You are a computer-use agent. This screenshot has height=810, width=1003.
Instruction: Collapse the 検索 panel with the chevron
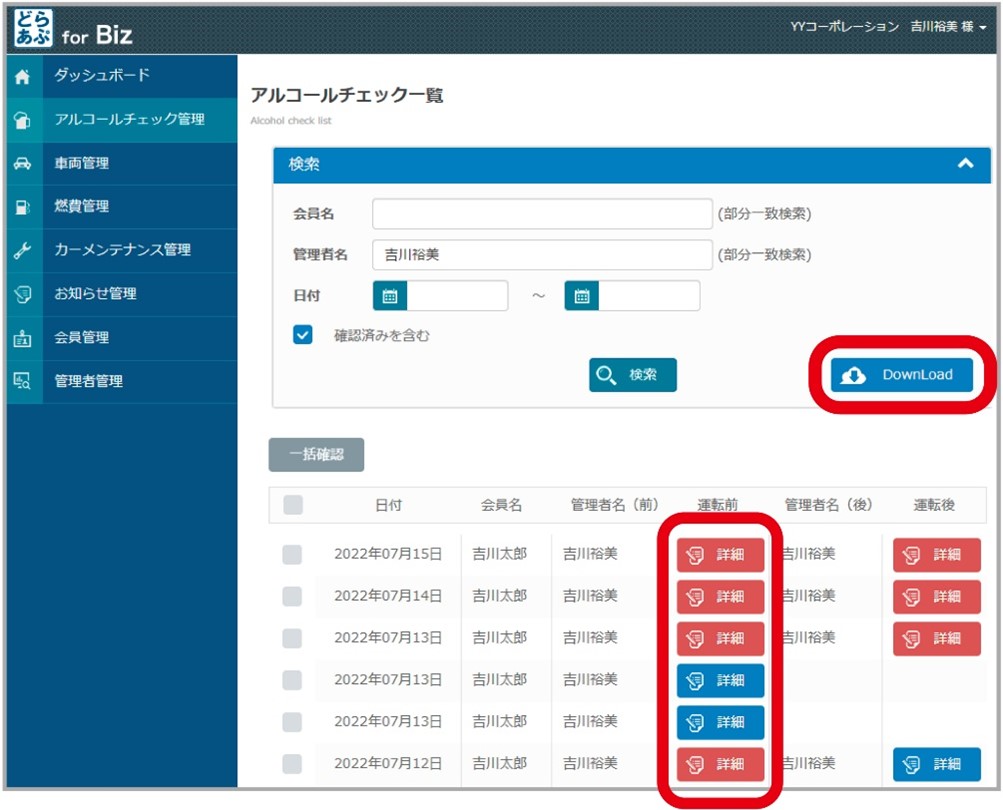point(966,165)
